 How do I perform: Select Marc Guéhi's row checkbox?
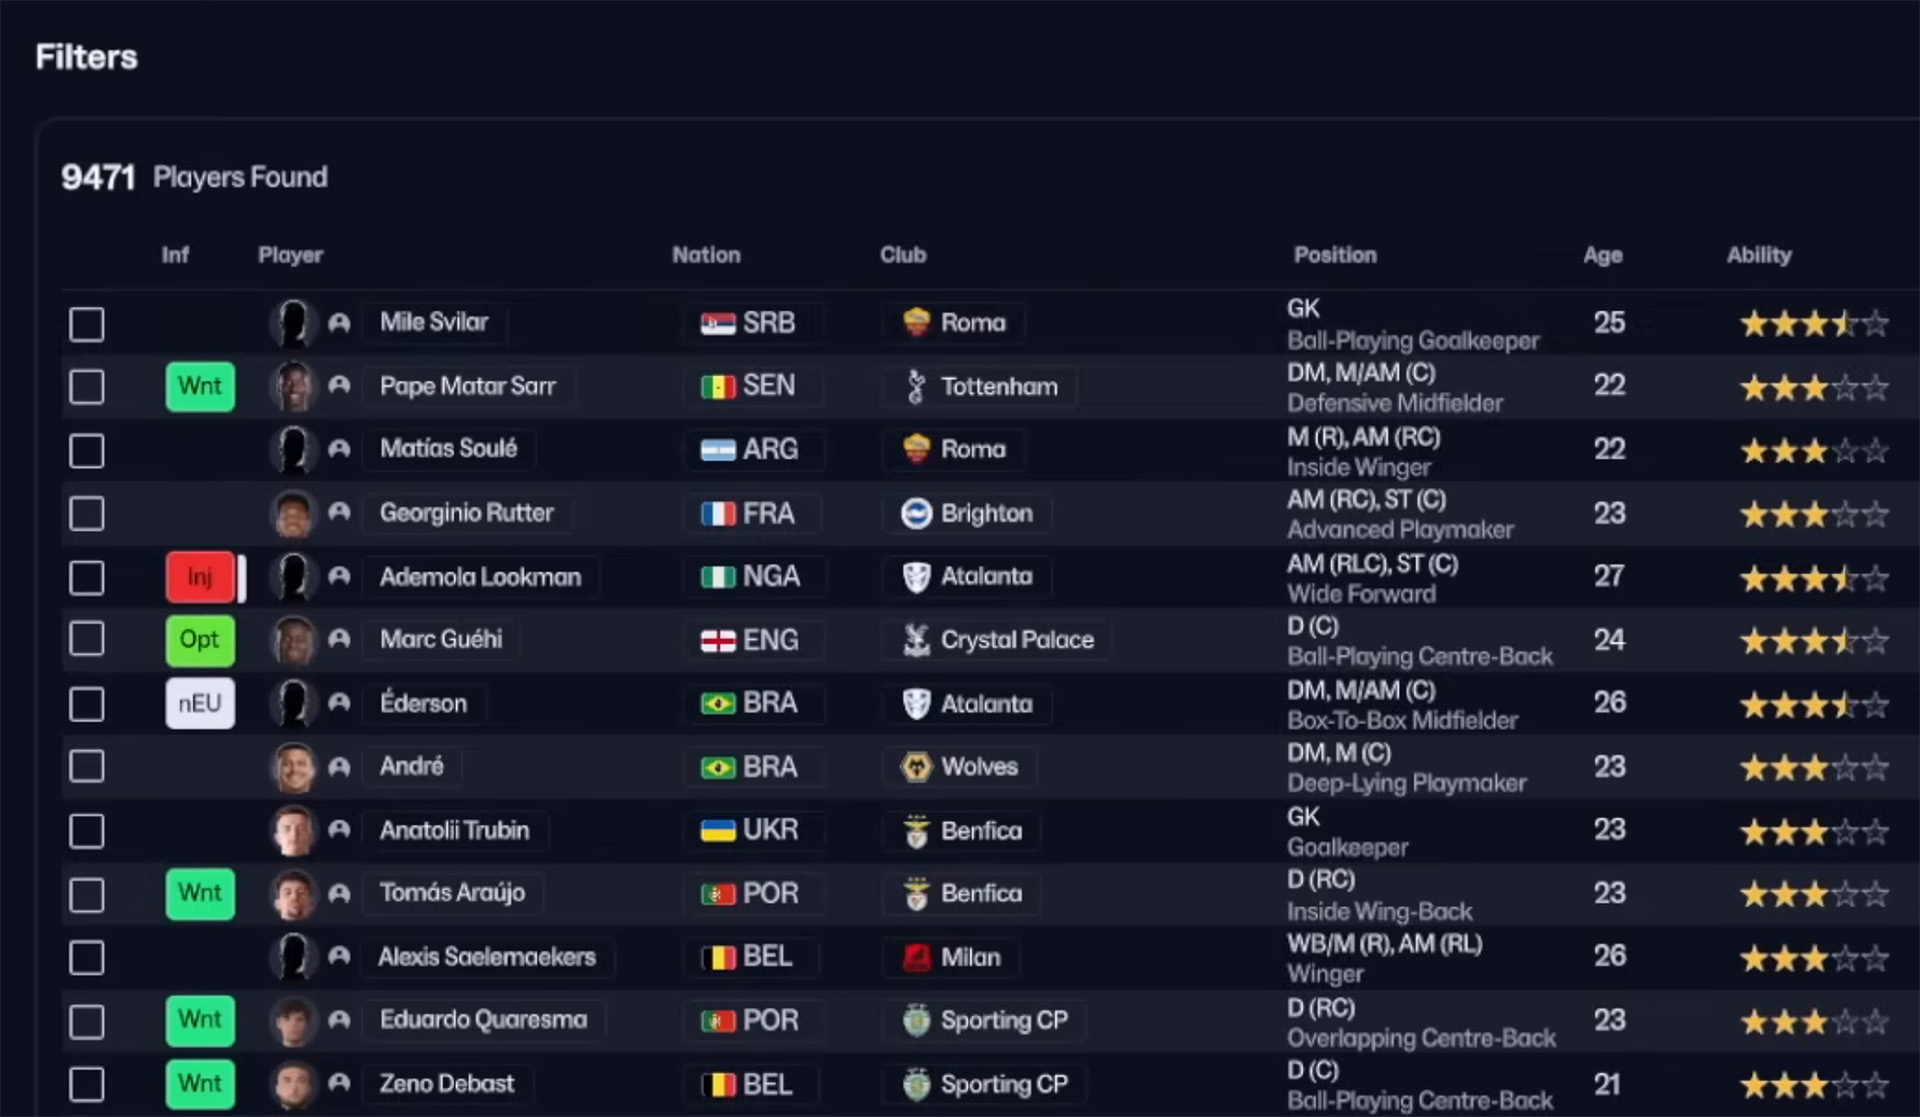(x=87, y=640)
